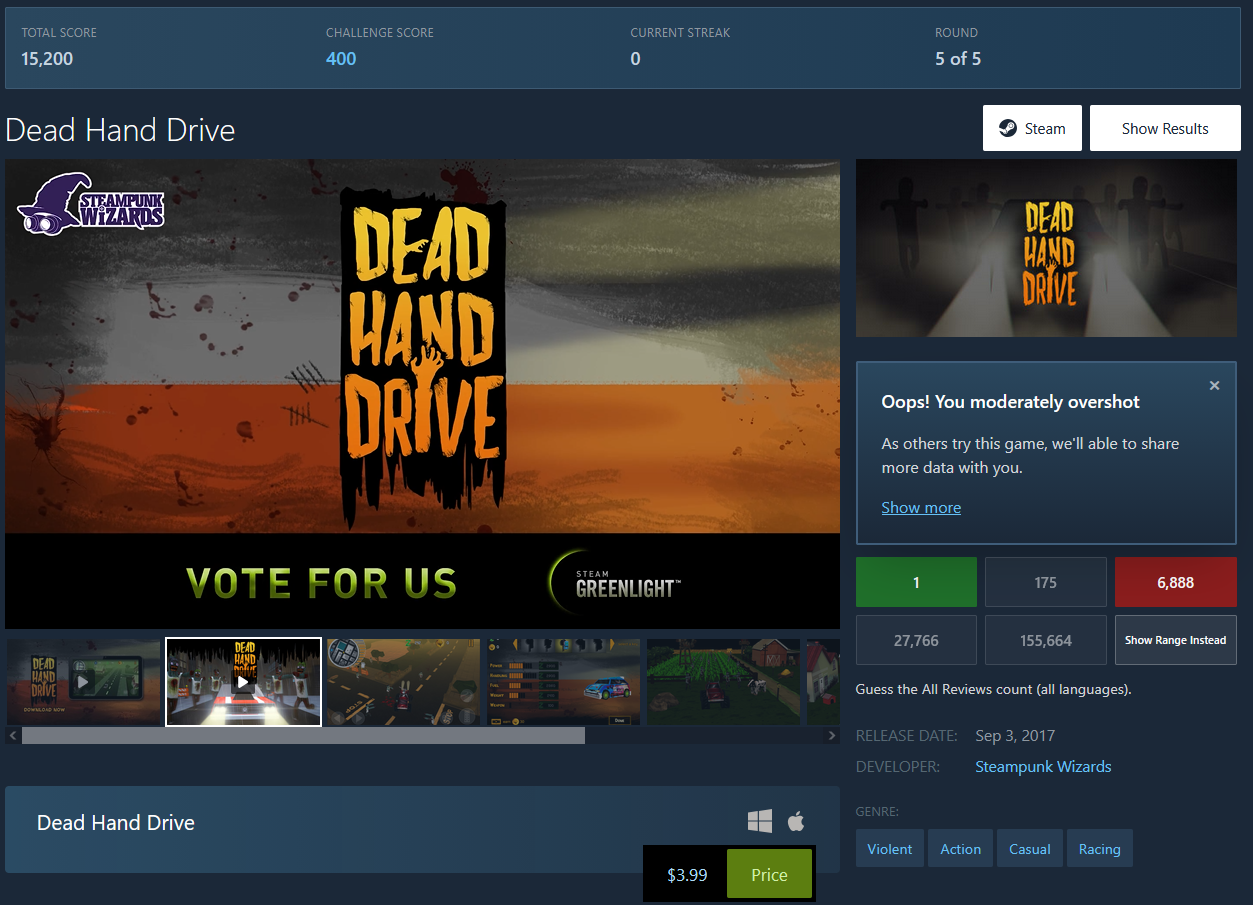1253x905 pixels.
Task: Pick the 27,766 reviews guess
Action: click(916, 640)
